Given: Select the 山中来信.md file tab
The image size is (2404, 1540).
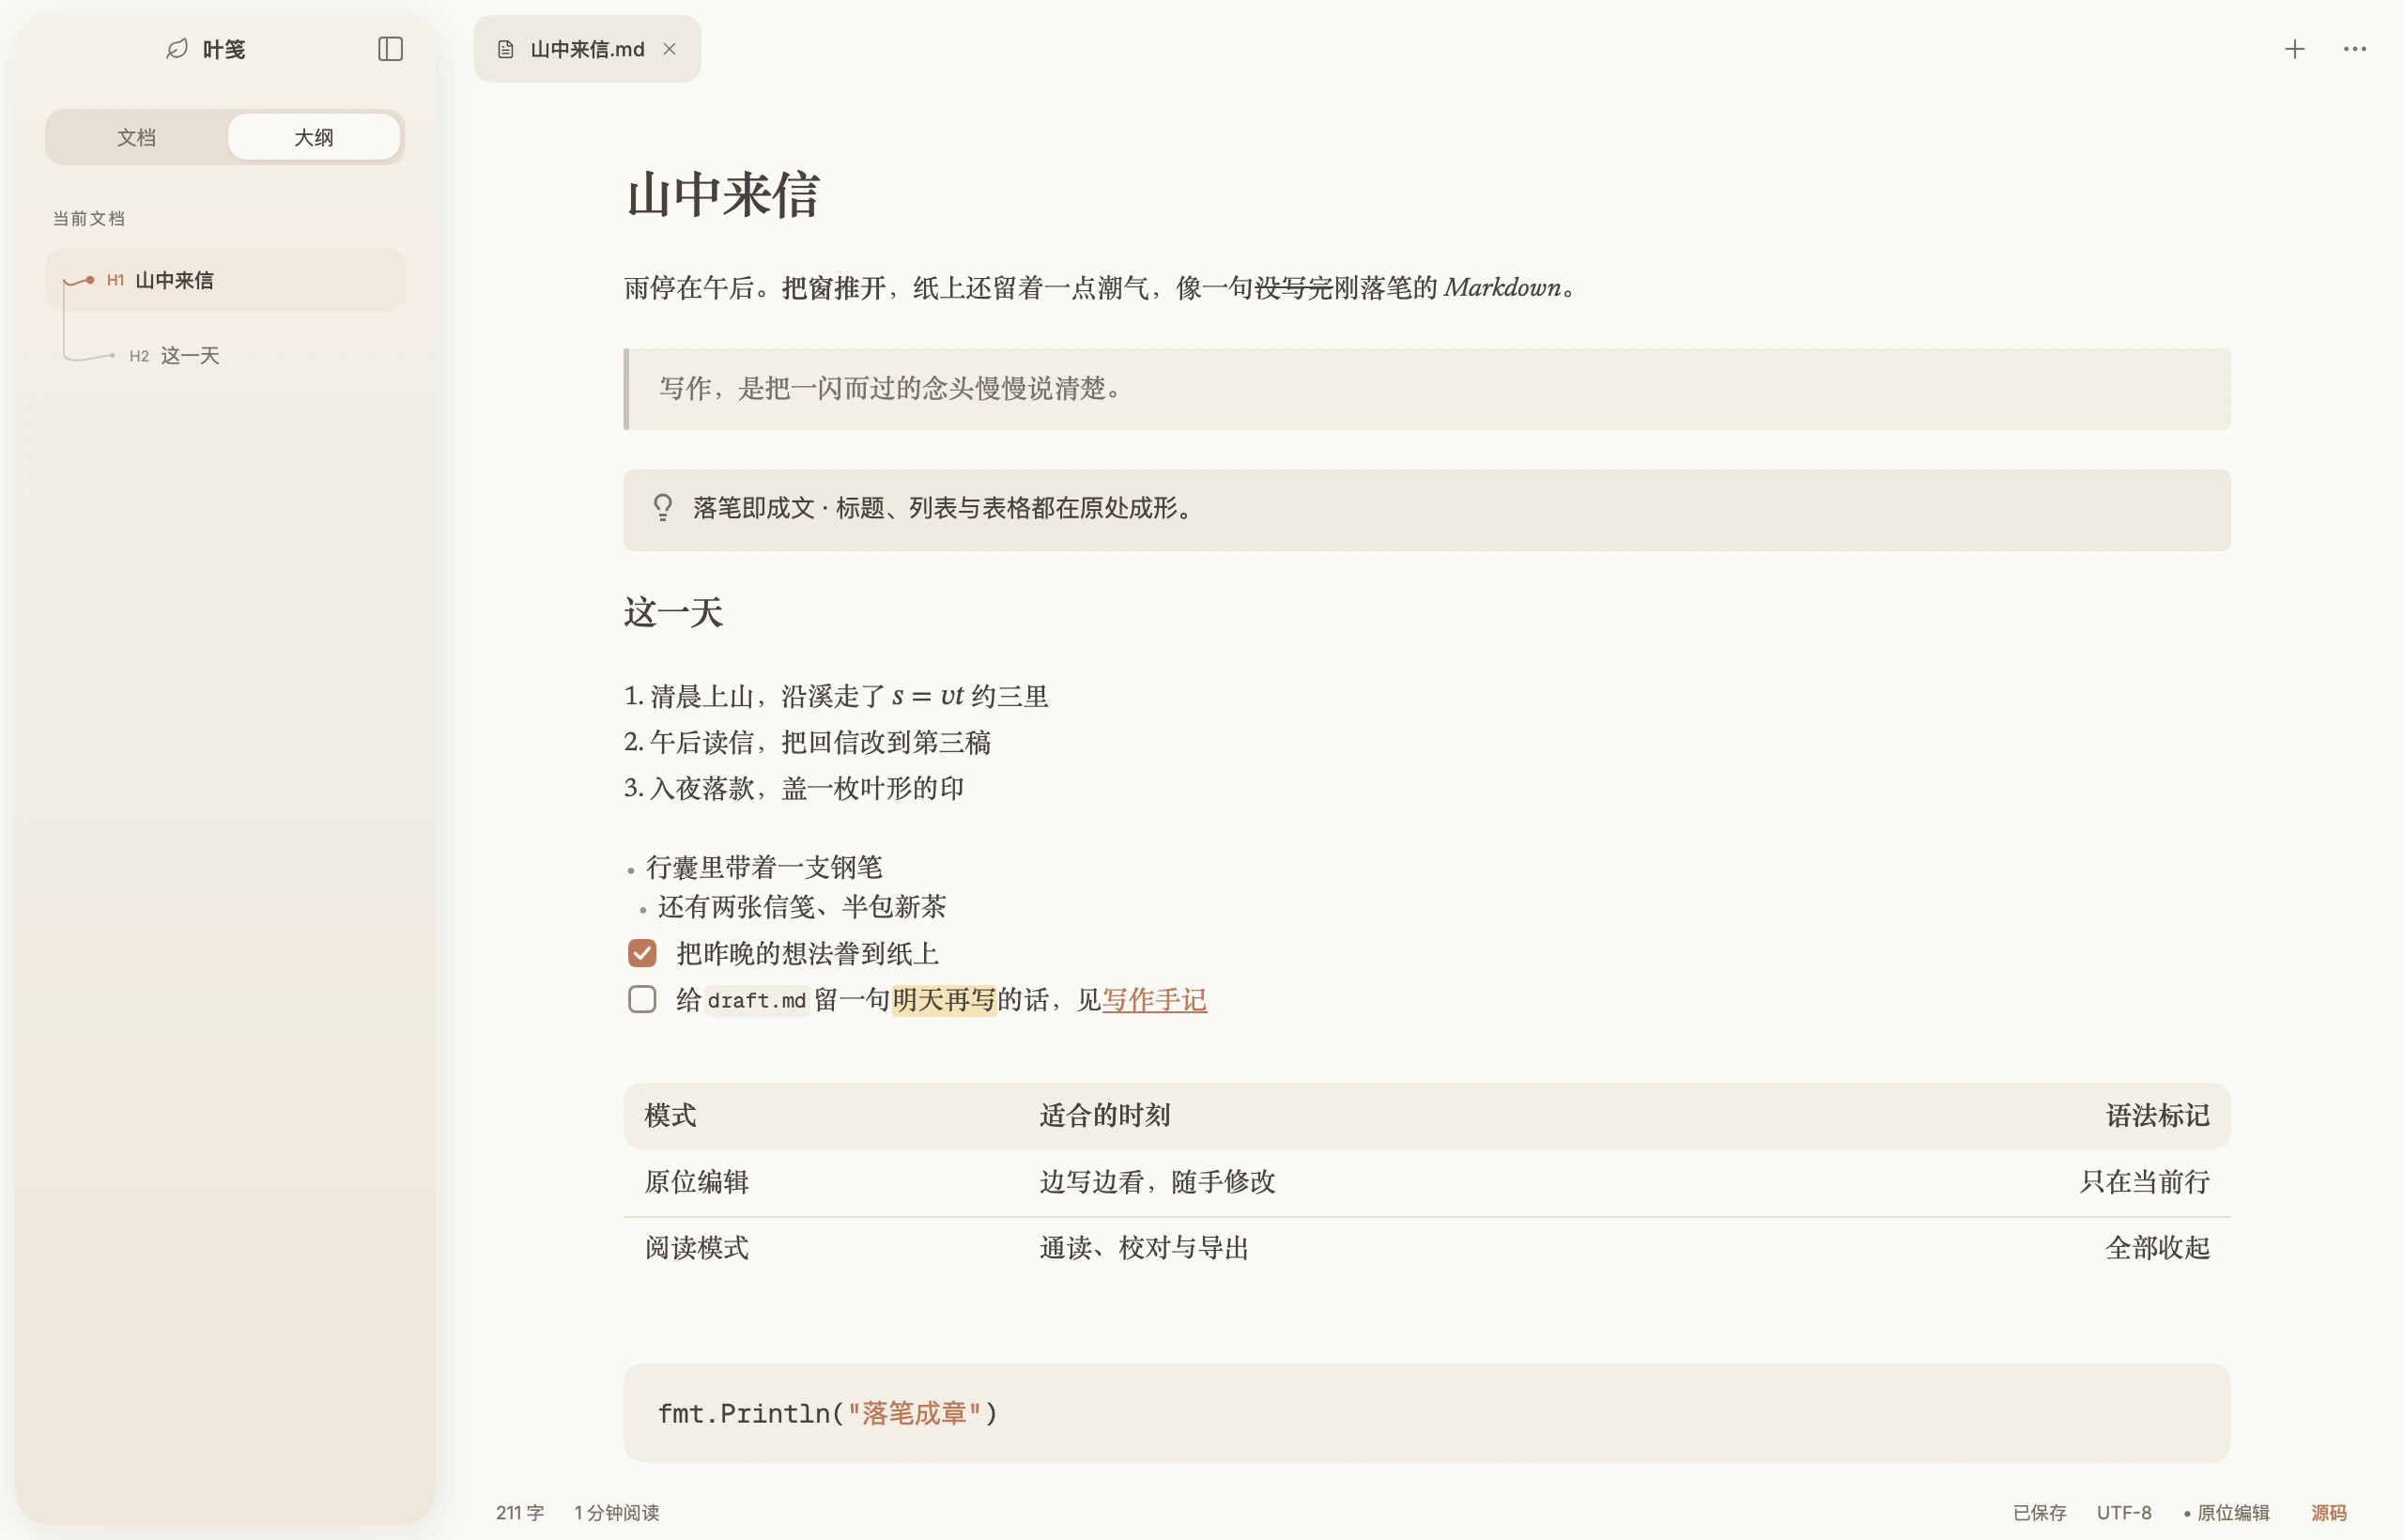Looking at the screenshot, I should (587, 49).
